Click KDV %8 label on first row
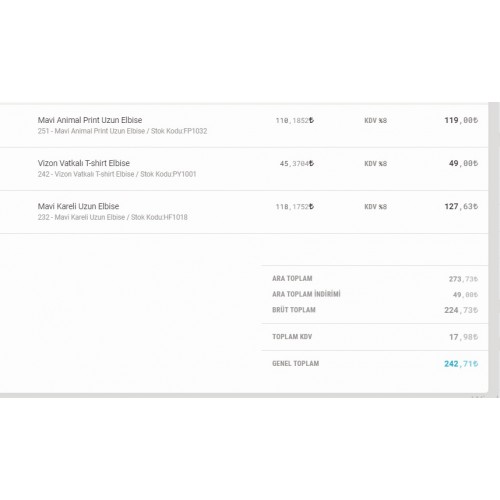500x500 pixels. (375, 120)
